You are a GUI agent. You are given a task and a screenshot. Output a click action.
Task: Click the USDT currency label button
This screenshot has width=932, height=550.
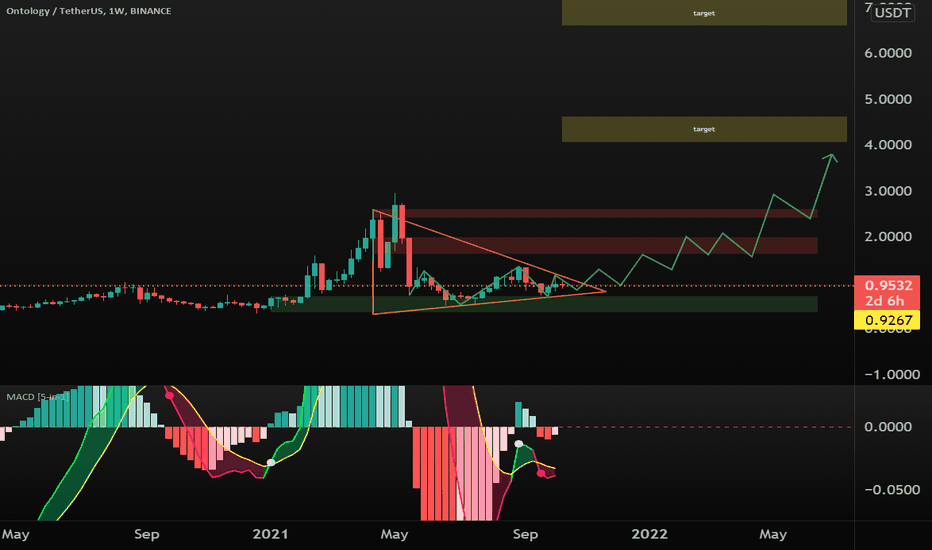click(892, 12)
